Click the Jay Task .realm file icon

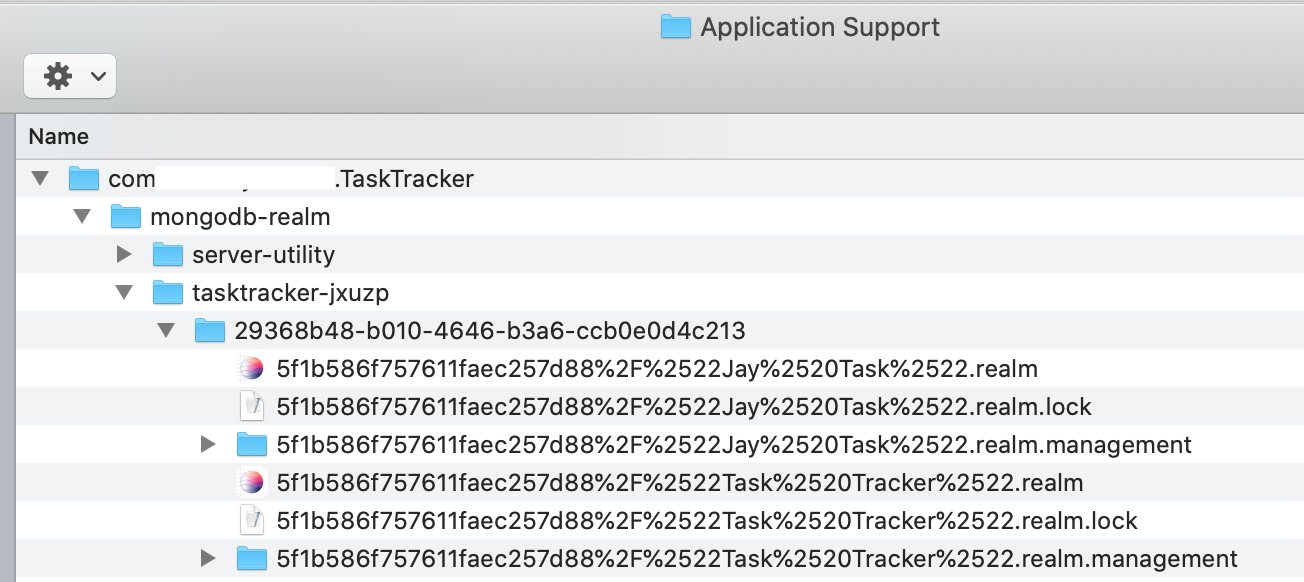pos(252,369)
